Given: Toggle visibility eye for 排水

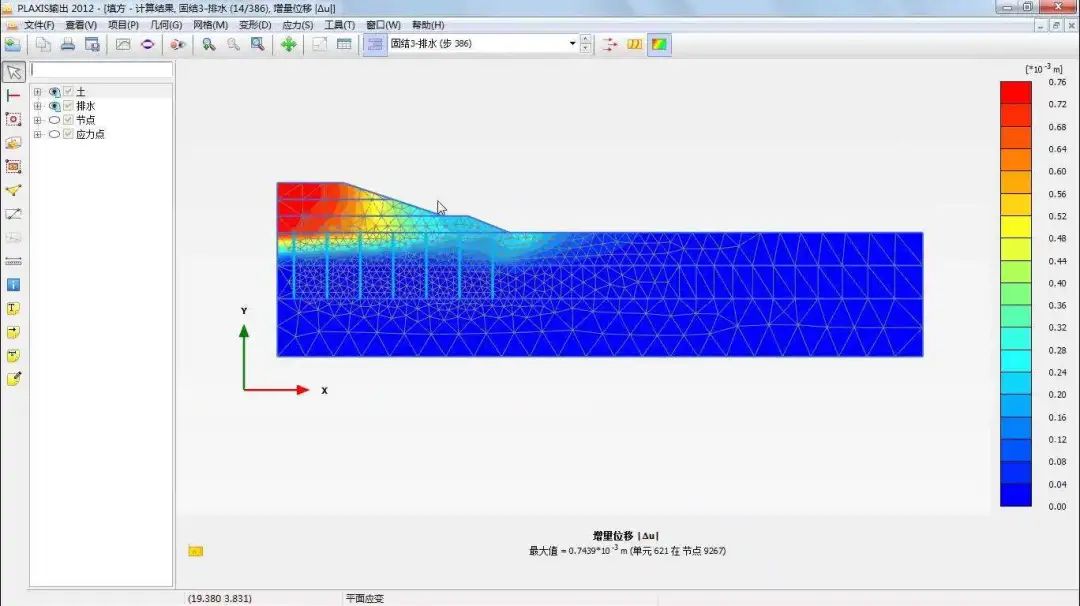Looking at the screenshot, I should pos(54,106).
